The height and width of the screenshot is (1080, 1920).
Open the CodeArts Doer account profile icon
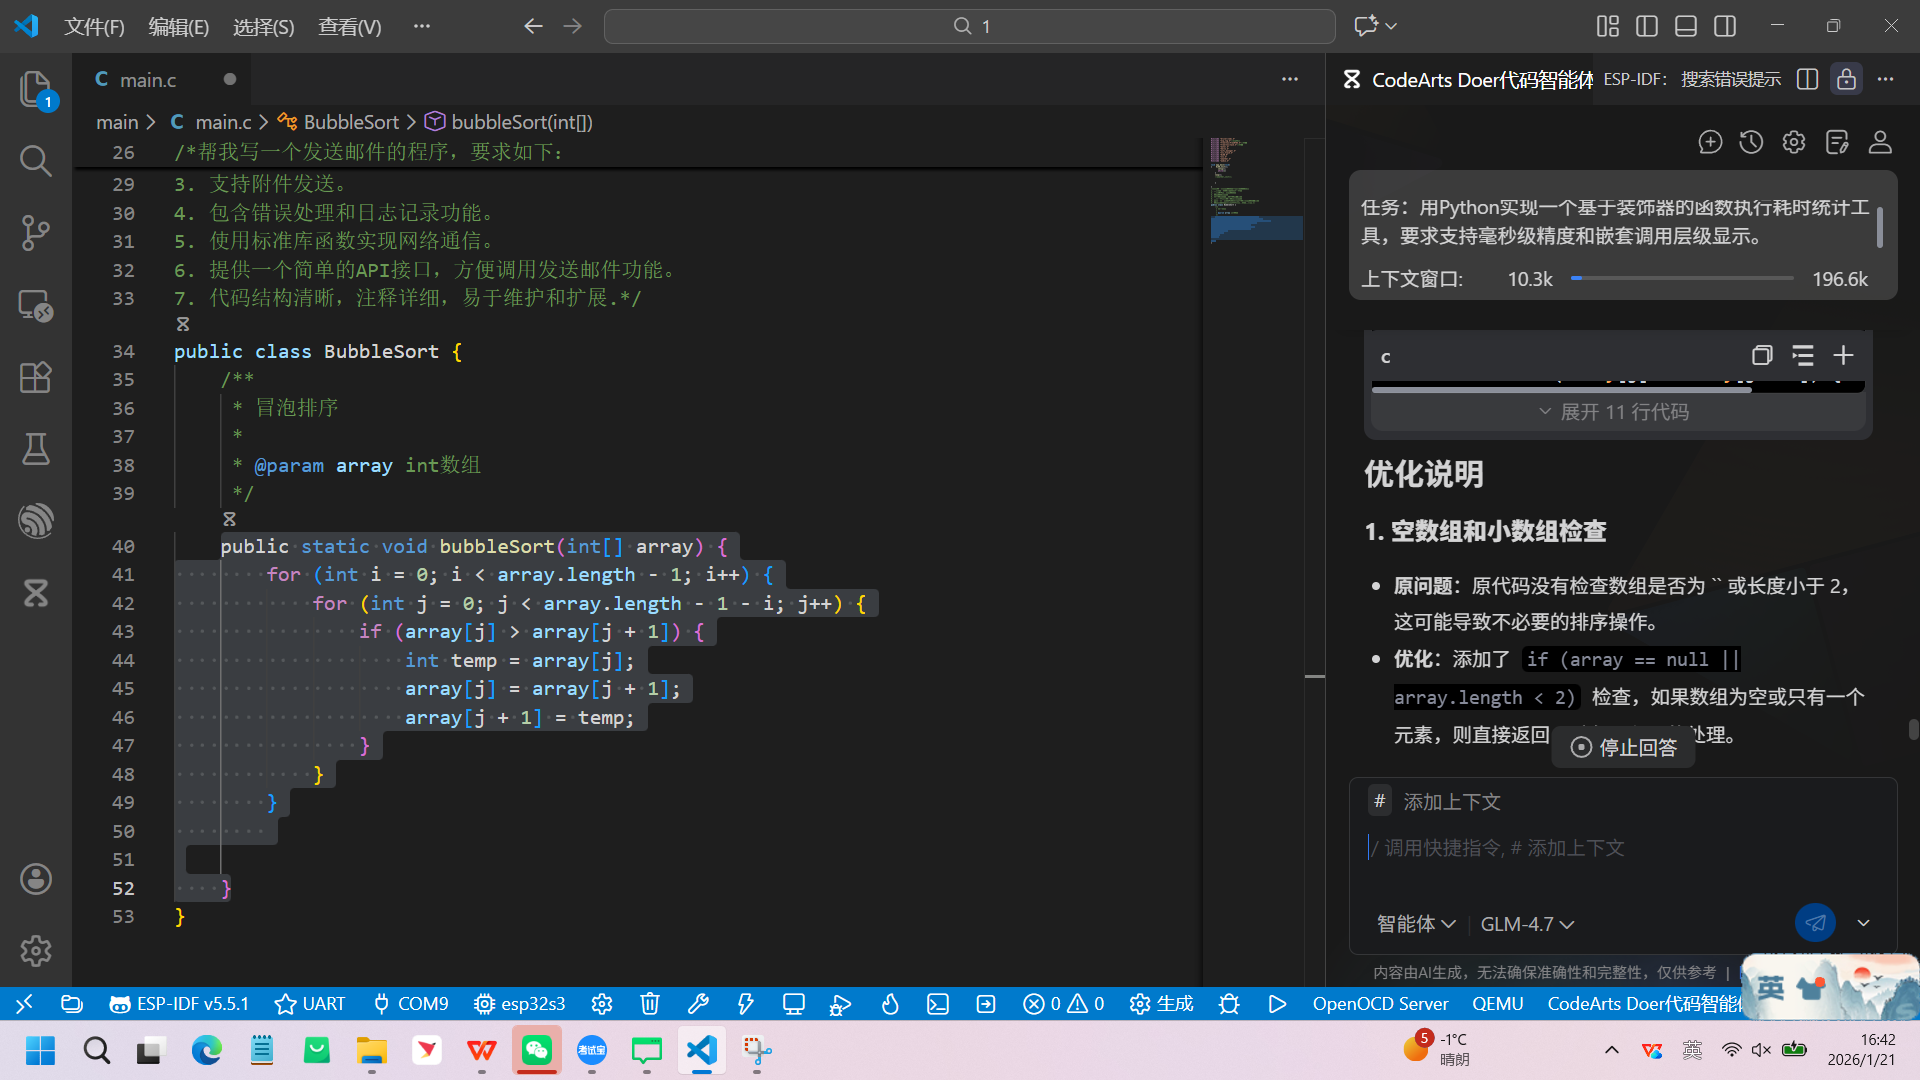point(1880,142)
